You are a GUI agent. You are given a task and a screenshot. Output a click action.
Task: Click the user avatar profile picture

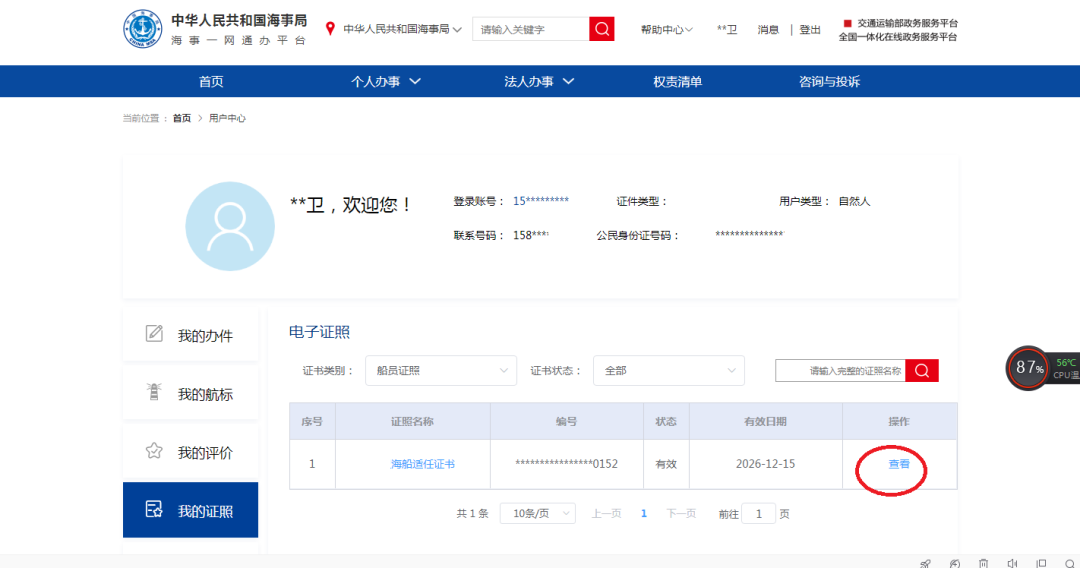pos(230,226)
